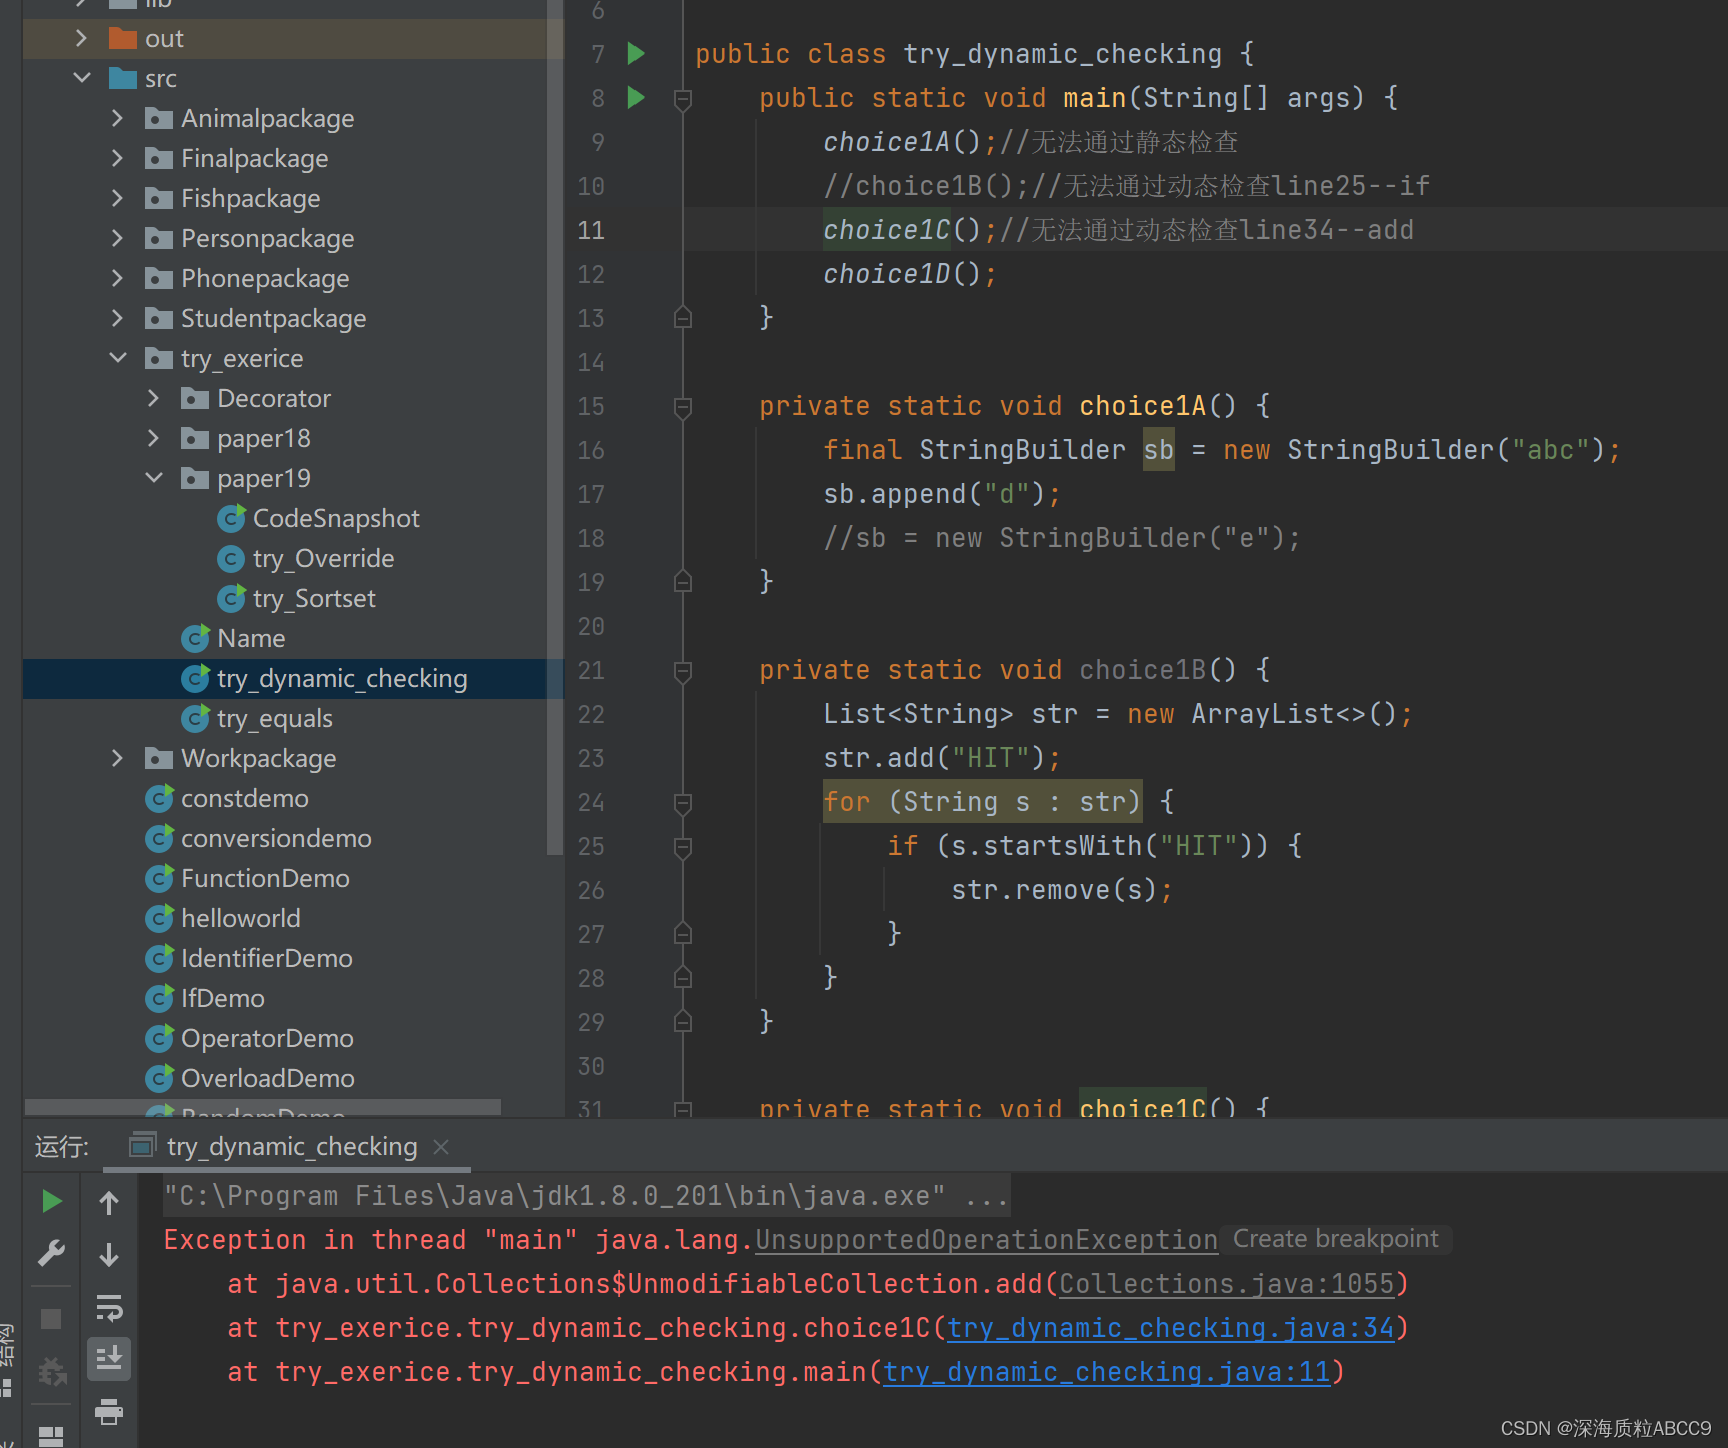This screenshot has height=1448, width=1728.
Task: Fold main method at line 8
Action: click(683, 99)
